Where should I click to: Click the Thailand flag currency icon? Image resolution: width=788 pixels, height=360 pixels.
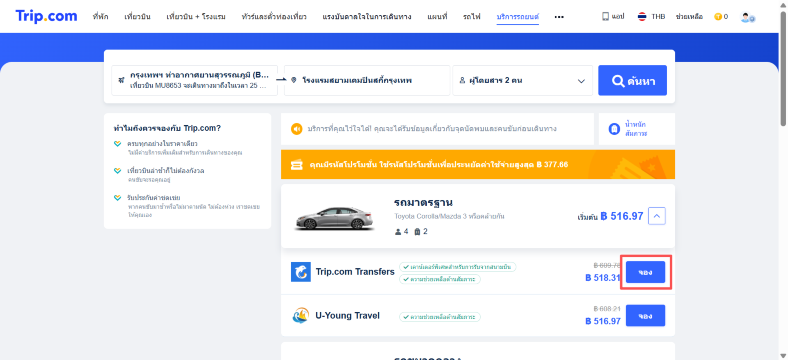coord(642,17)
